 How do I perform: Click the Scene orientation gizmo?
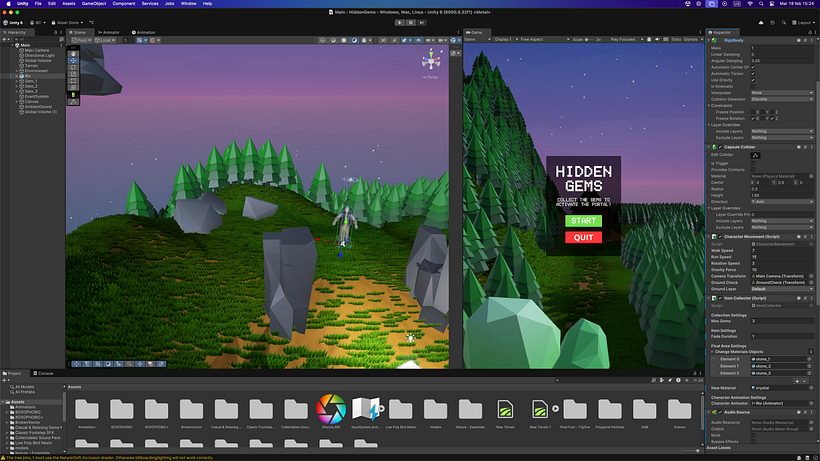coord(431,60)
